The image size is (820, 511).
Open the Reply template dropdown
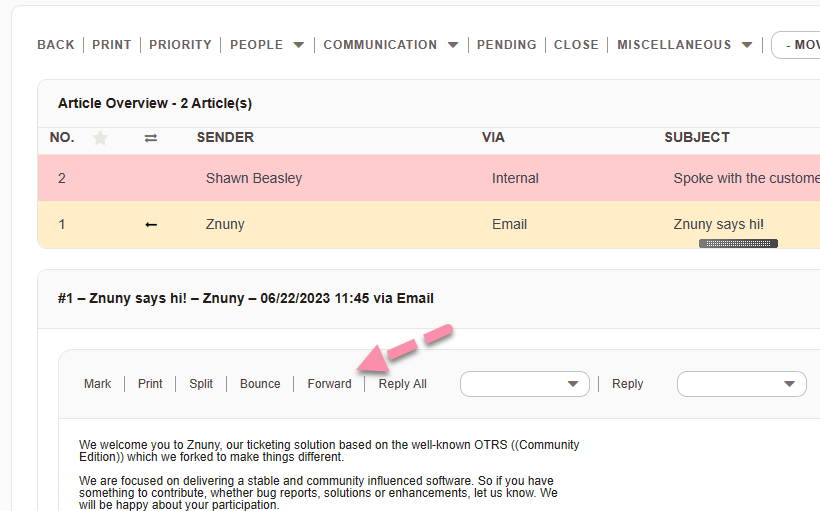coord(741,384)
